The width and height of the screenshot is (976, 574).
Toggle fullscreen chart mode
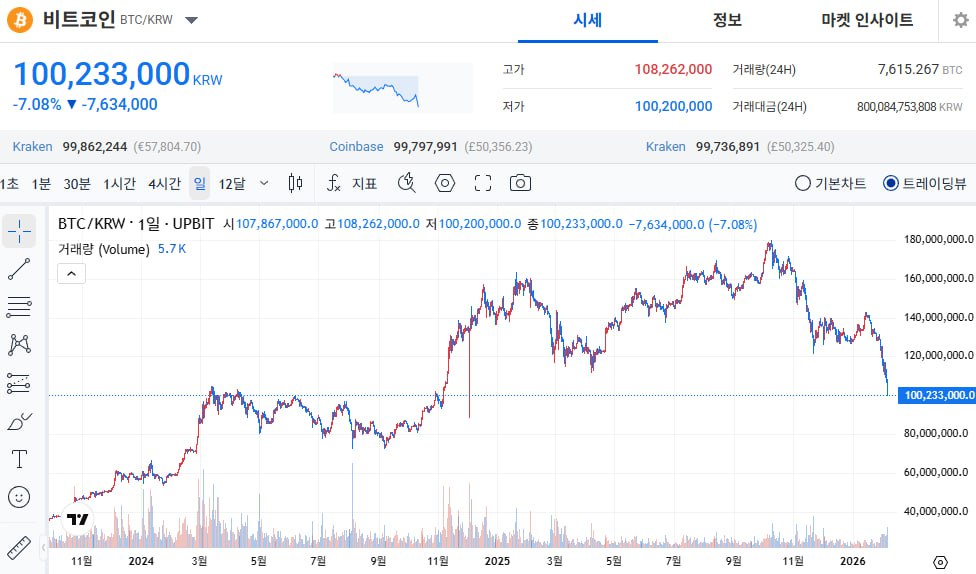pyautogui.click(x=483, y=183)
